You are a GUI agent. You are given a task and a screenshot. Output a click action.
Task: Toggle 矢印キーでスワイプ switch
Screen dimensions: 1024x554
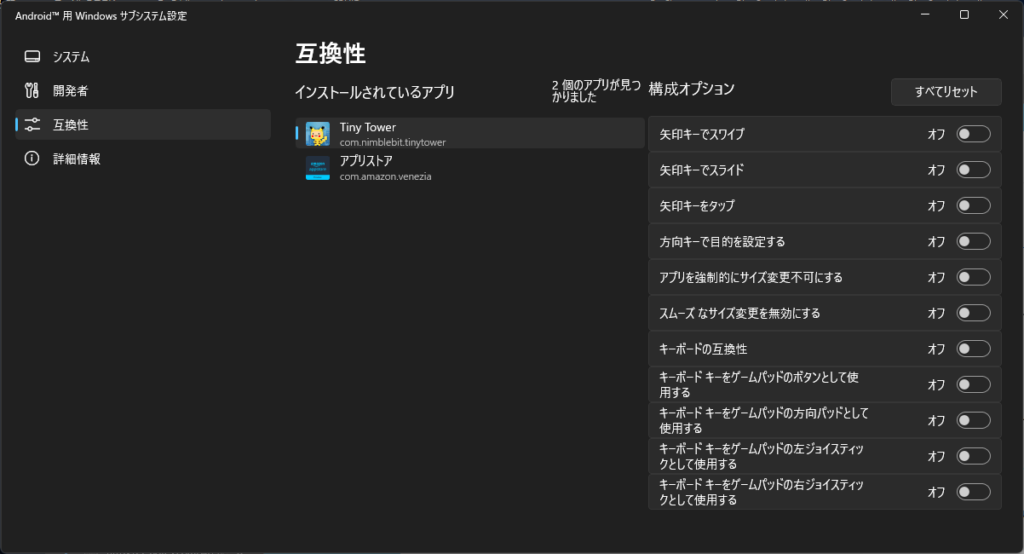click(x=973, y=134)
